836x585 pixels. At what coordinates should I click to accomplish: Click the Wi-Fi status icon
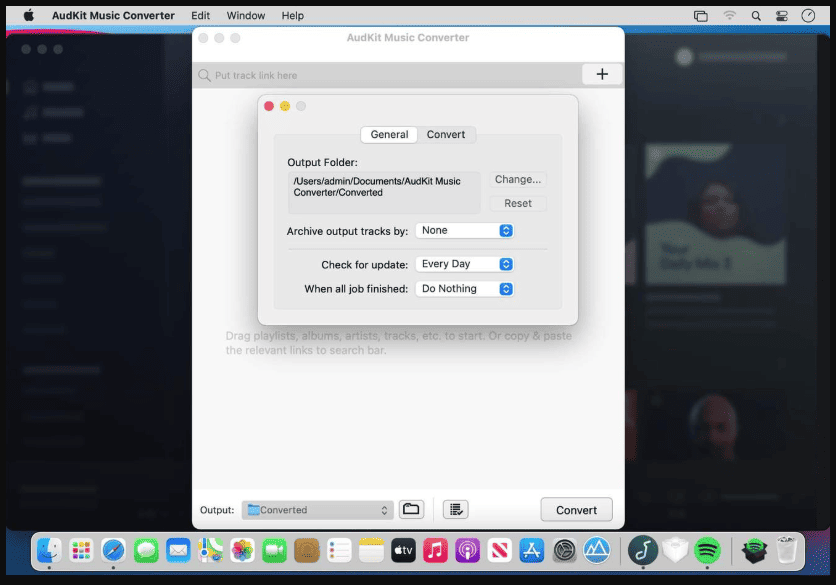[729, 15]
